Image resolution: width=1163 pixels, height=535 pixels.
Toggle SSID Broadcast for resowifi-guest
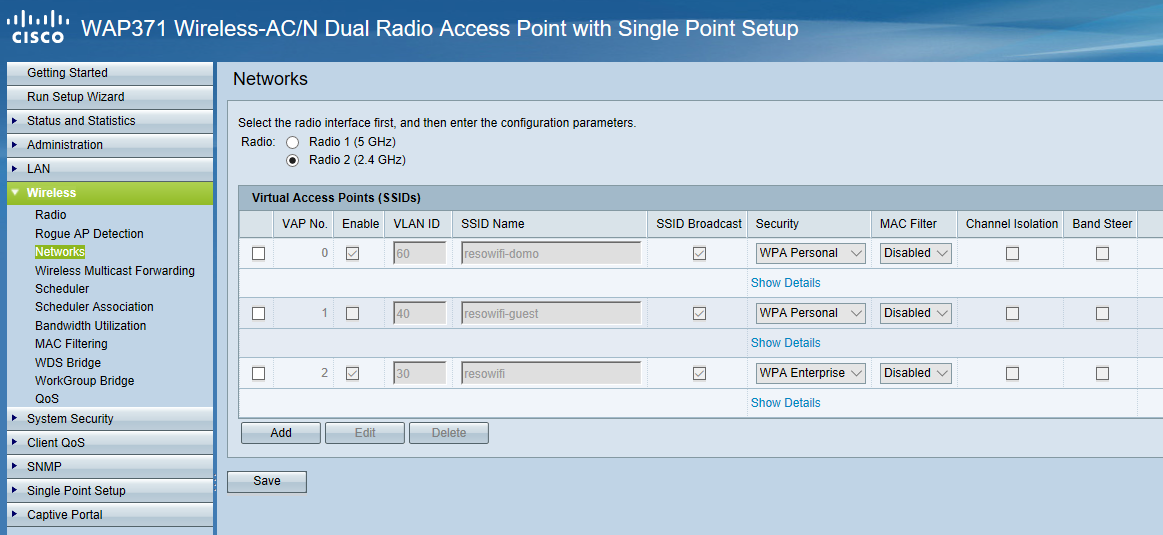(699, 313)
